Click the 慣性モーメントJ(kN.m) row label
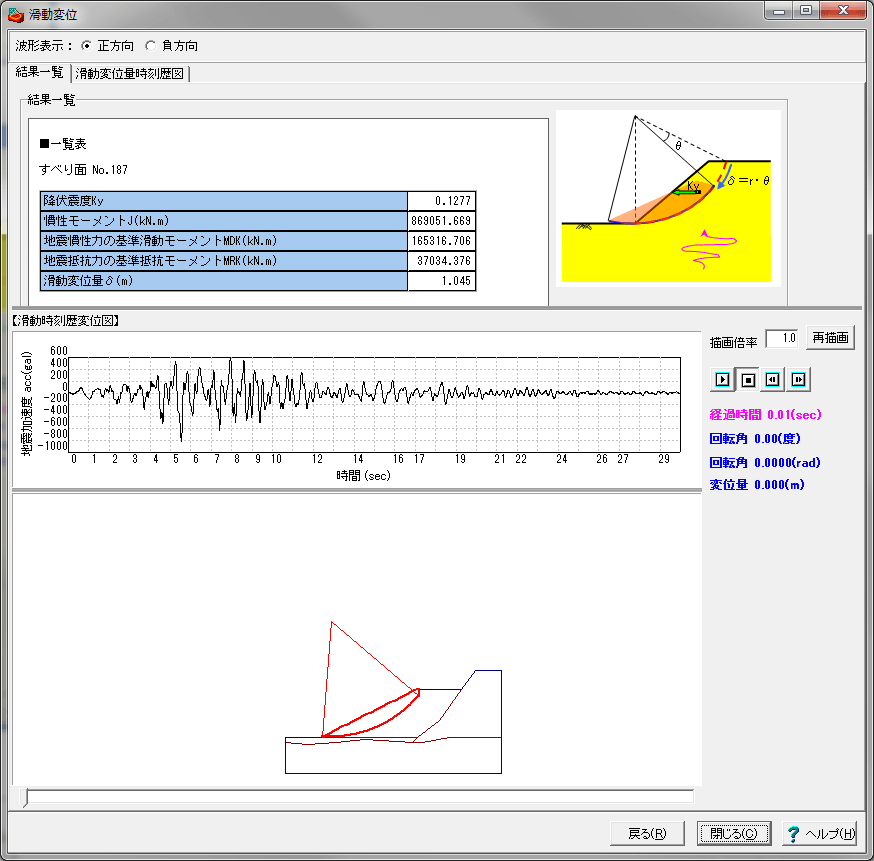 tap(224, 221)
